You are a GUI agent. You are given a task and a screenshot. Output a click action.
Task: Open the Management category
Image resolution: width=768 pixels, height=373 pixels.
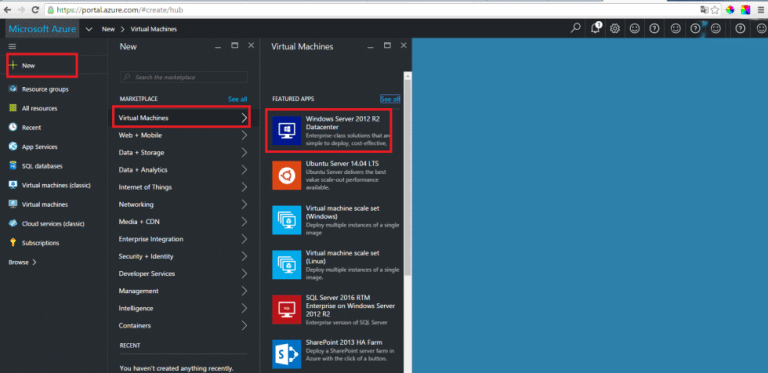point(183,291)
